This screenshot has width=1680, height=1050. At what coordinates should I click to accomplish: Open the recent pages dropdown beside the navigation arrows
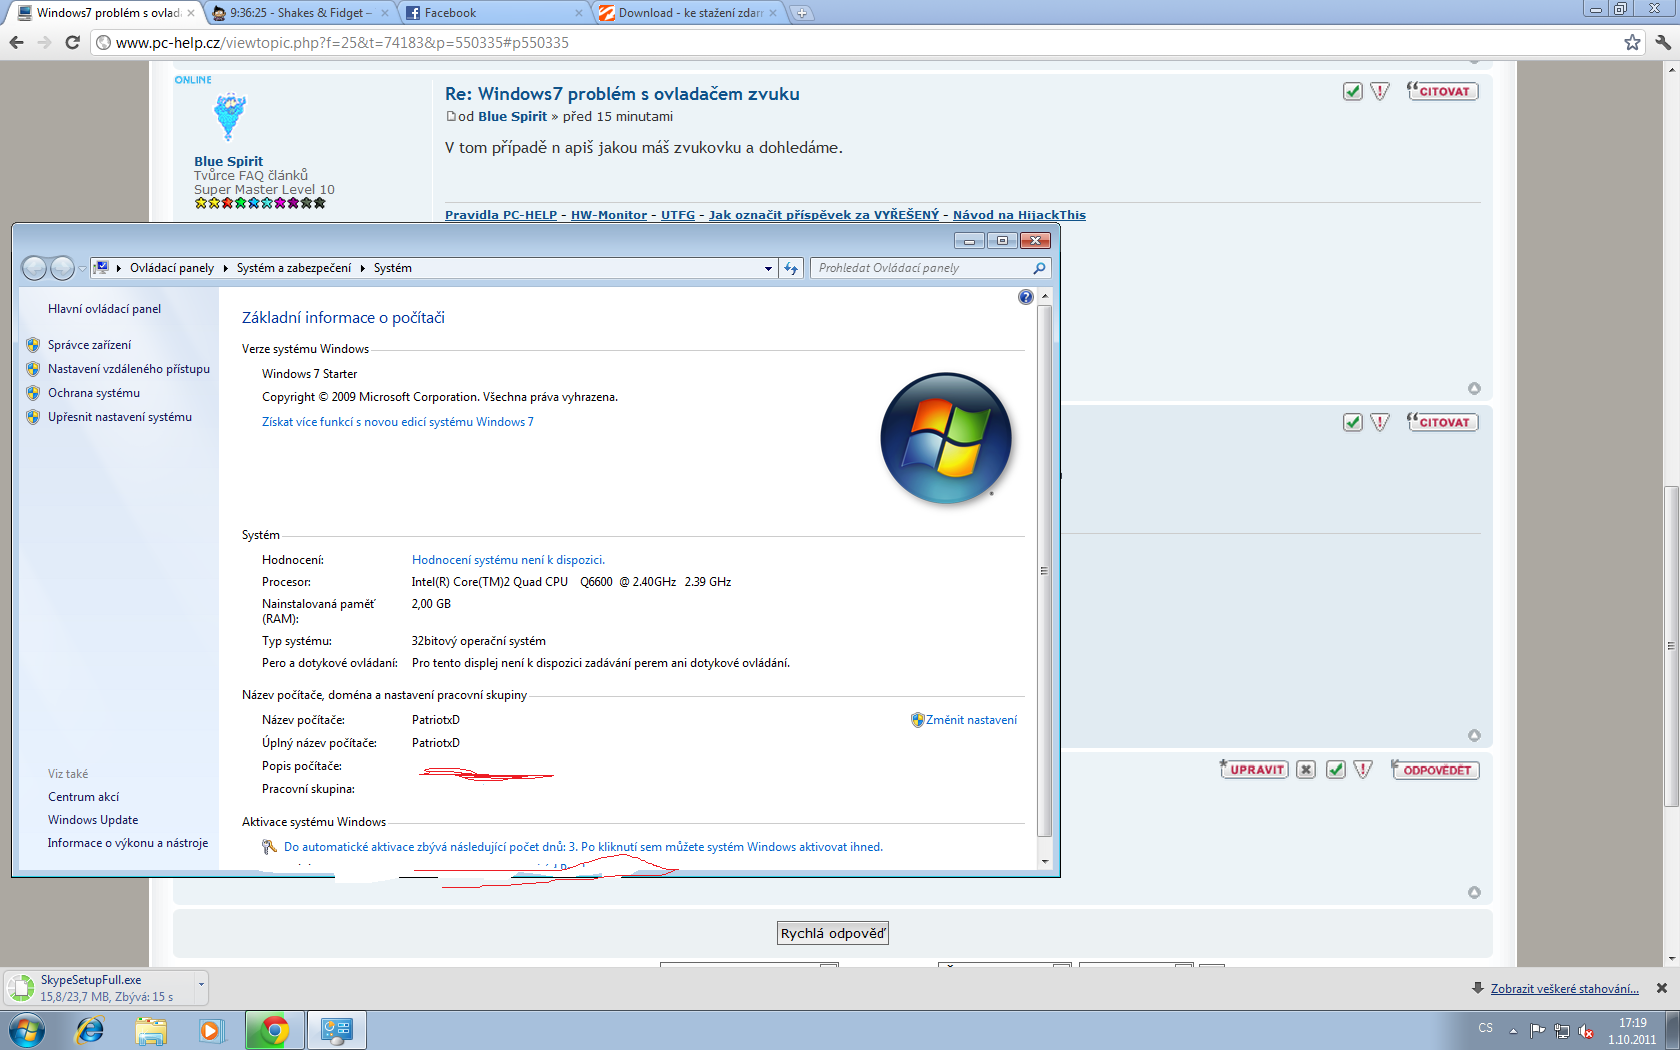pos(82,269)
